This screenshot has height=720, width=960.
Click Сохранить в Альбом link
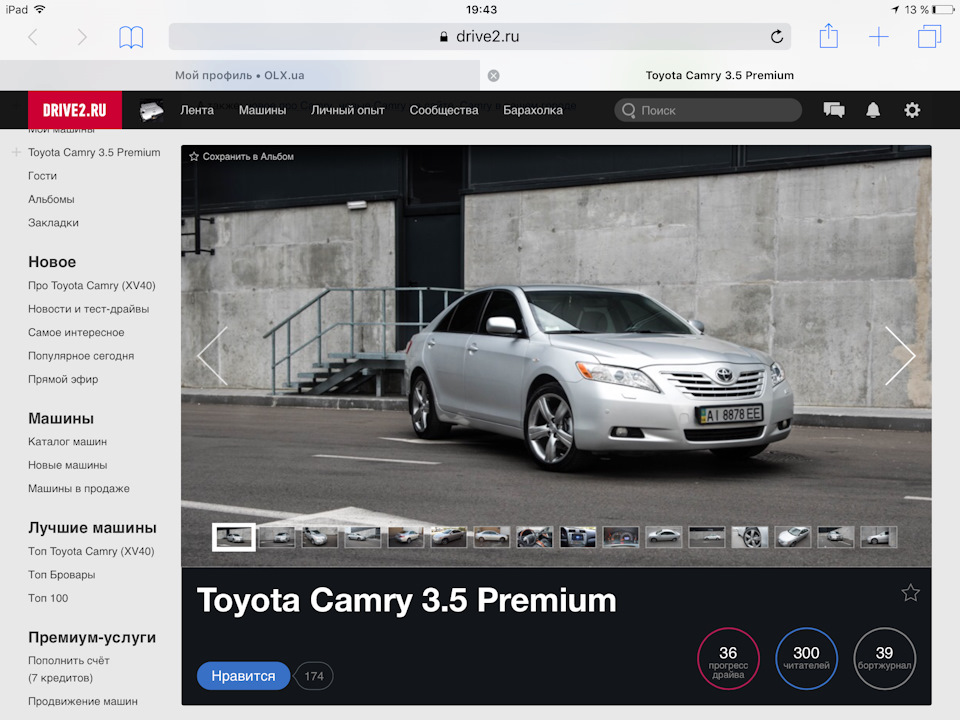tap(248, 157)
